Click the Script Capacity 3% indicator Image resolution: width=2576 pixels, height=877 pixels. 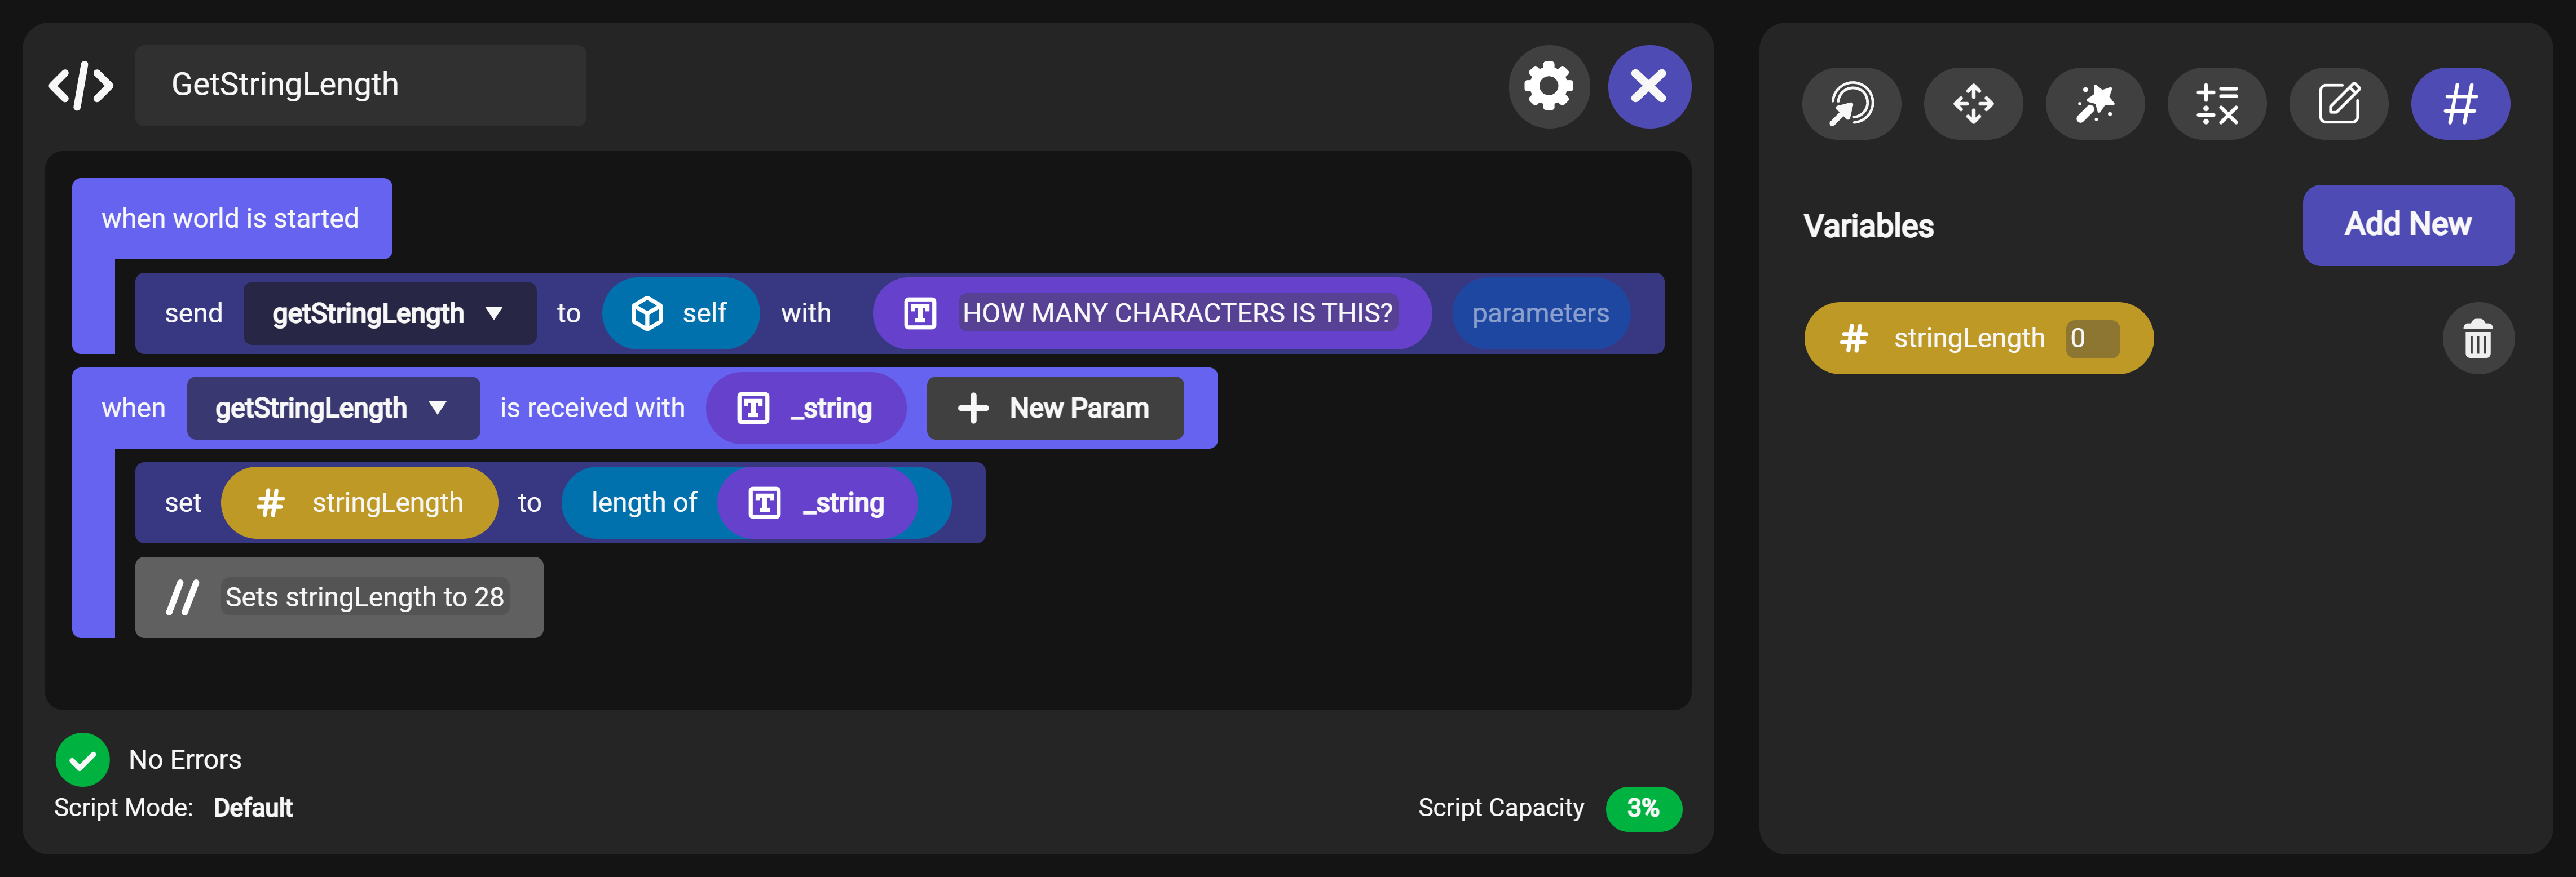[x=1643, y=808]
